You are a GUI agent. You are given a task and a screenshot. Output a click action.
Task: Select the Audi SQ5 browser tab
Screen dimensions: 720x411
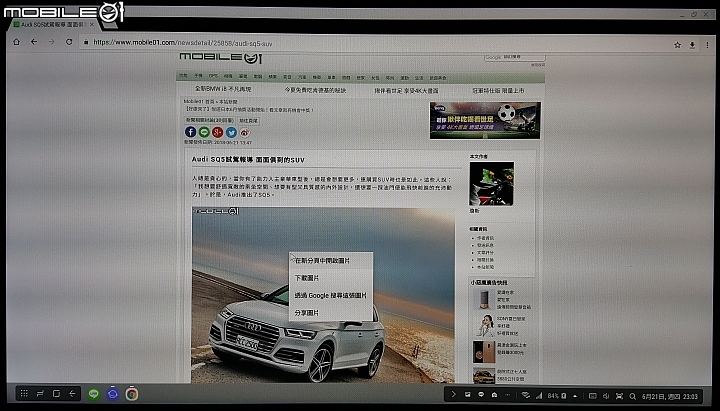click(x=52, y=24)
